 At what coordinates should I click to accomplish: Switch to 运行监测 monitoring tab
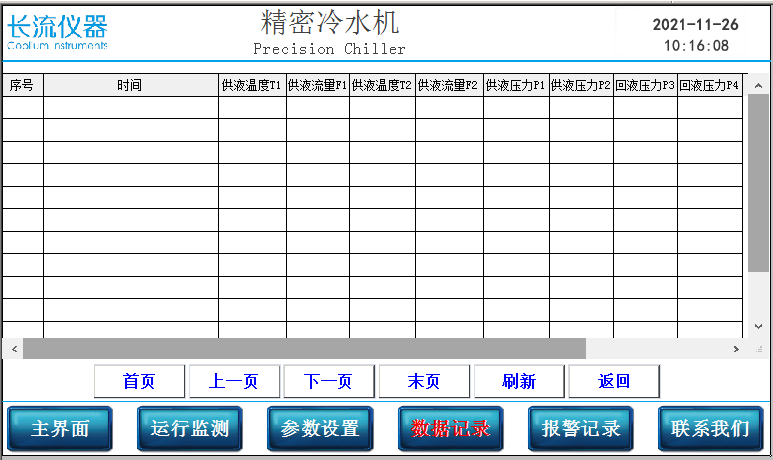[190, 429]
